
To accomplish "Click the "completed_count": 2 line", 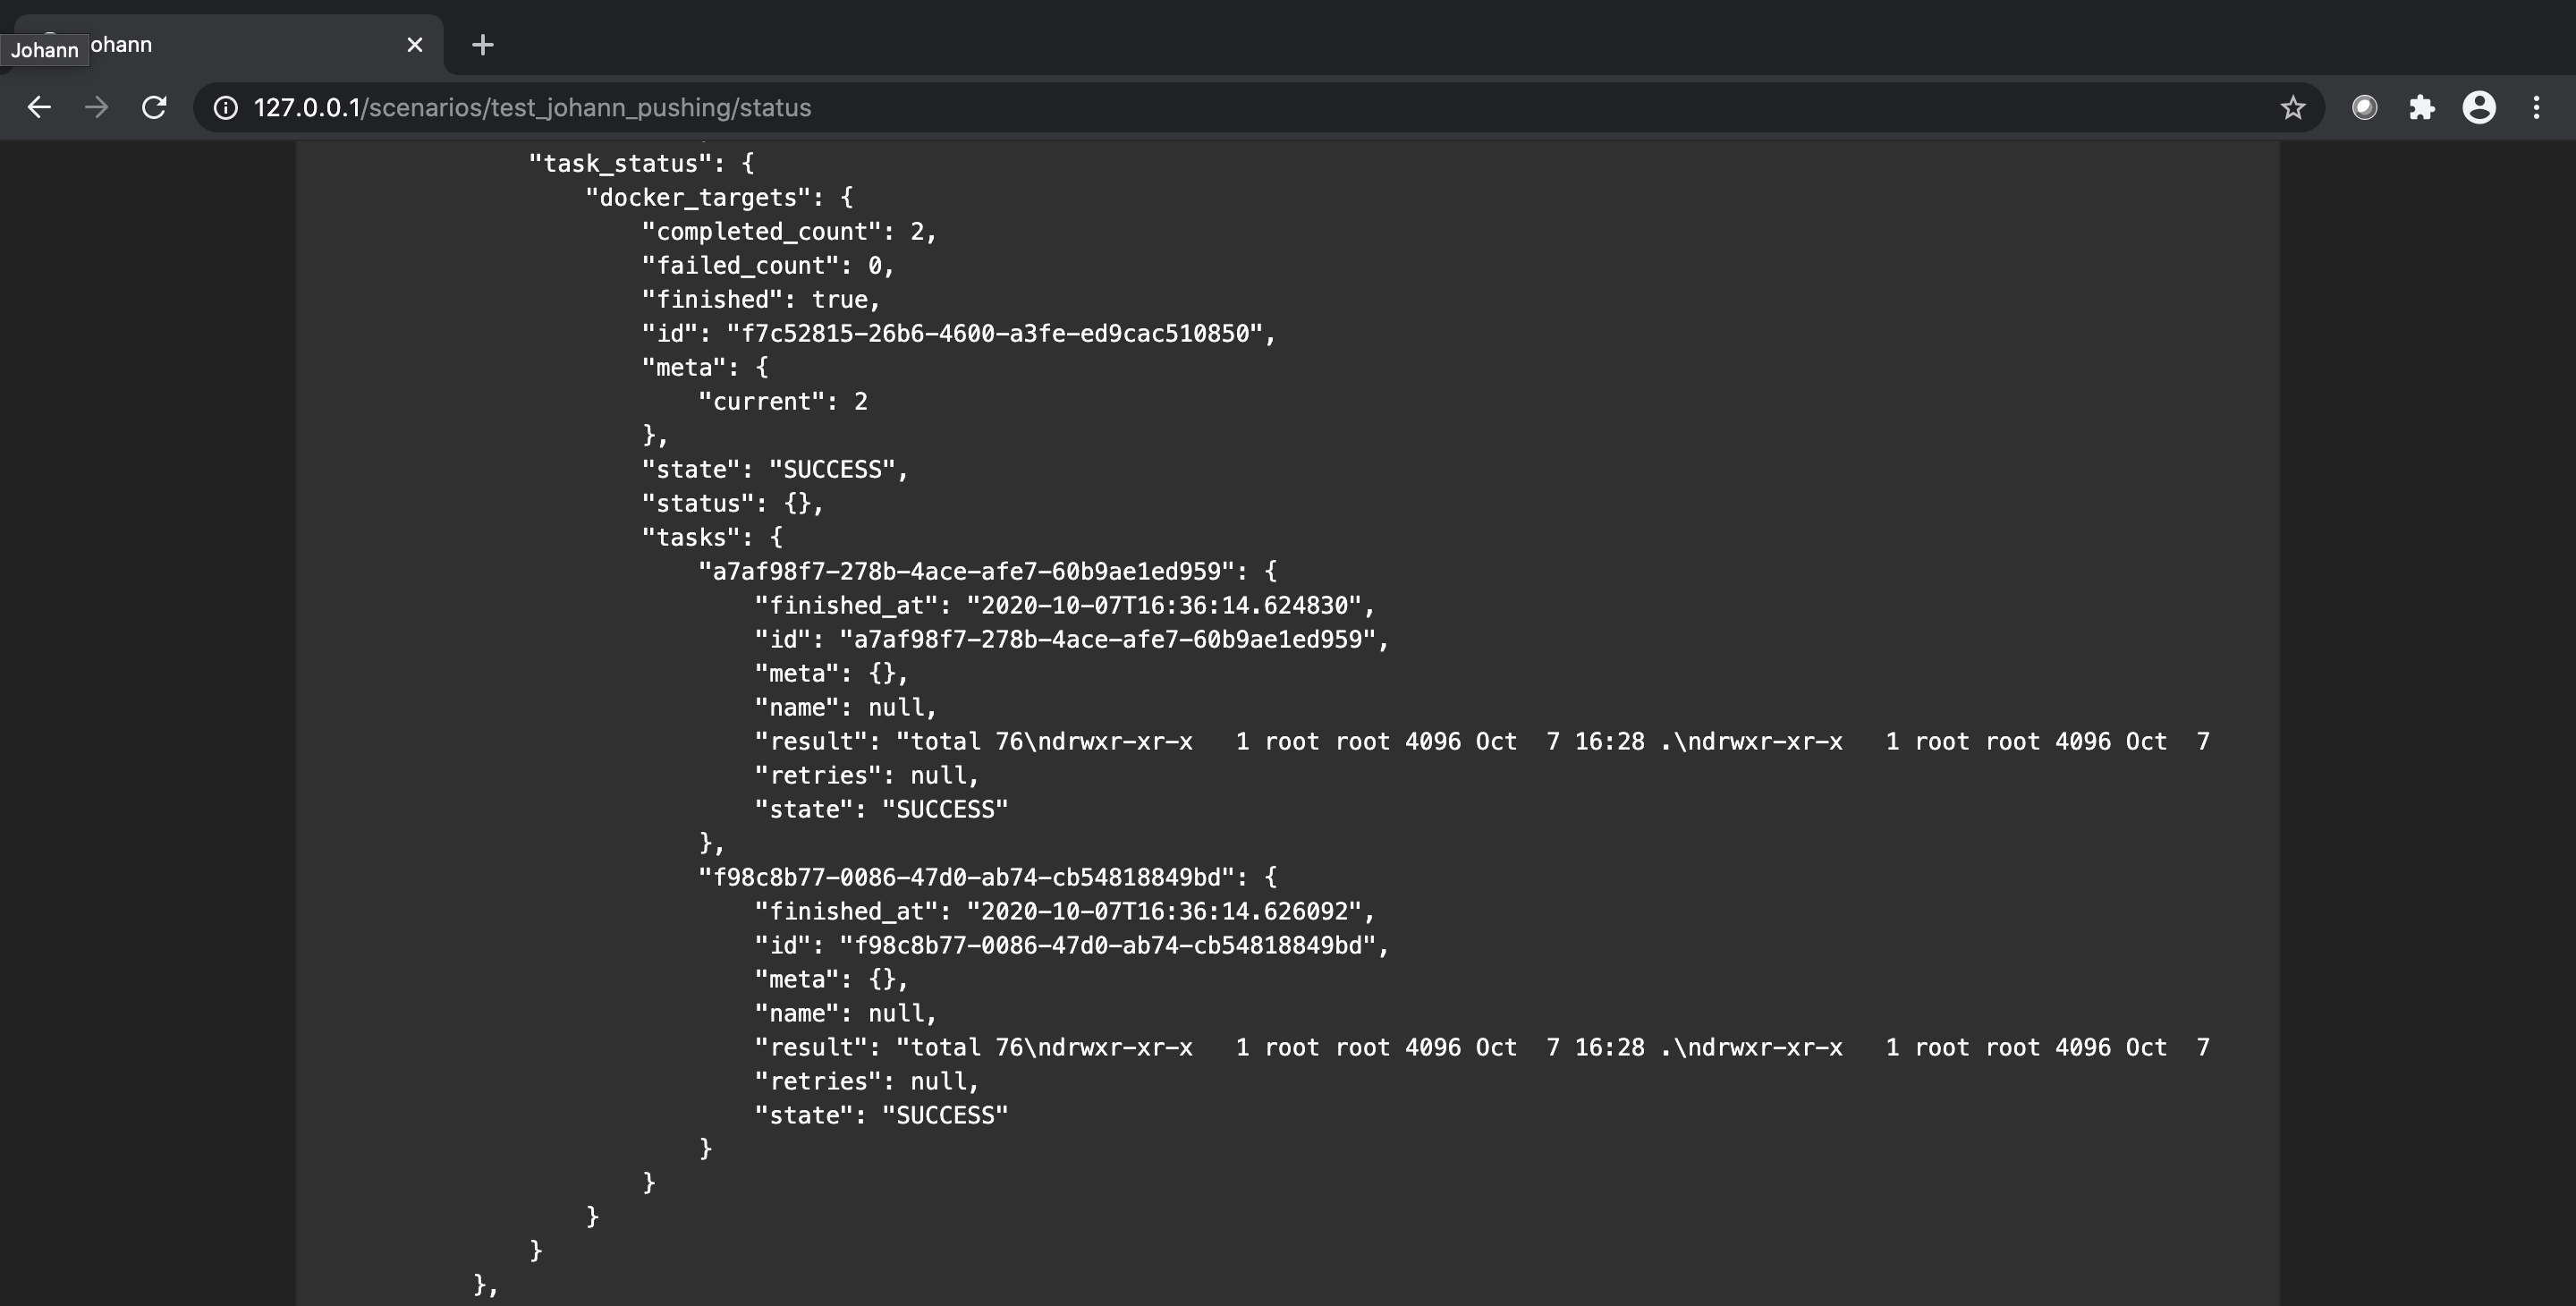I will (x=789, y=231).
